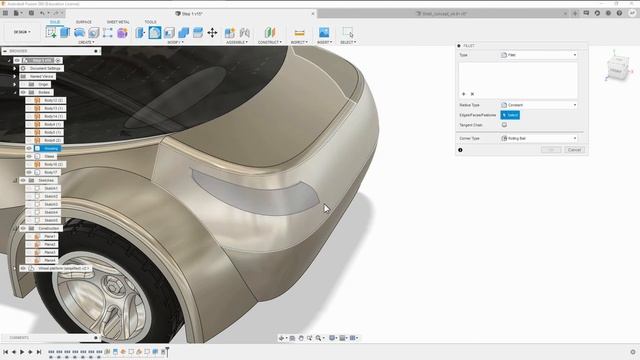
Task: Switch to the Surface tab
Action: click(x=84, y=22)
